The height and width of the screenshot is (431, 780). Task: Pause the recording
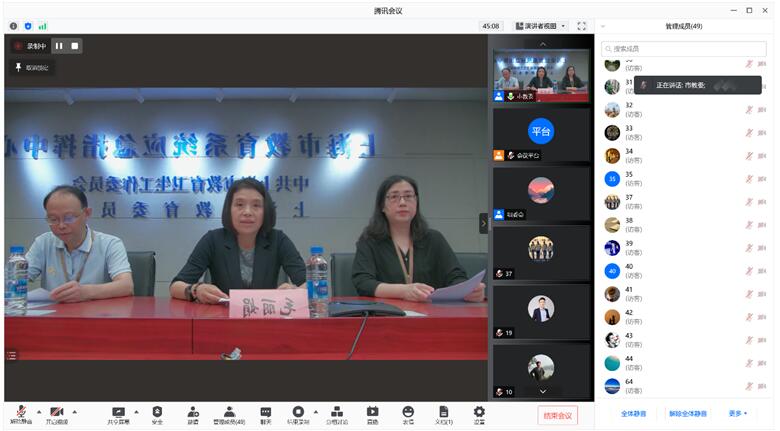58,46
